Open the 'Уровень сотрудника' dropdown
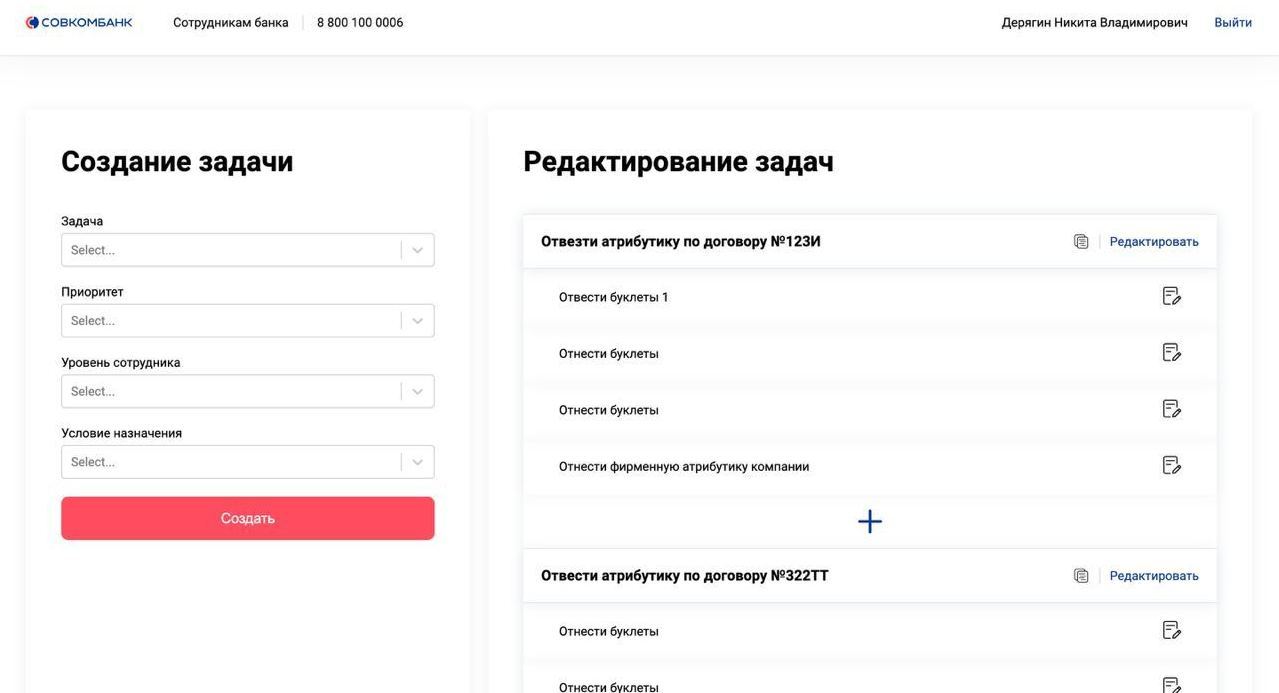This screenshot has height=693, width=1279. (x=247, y=391)
